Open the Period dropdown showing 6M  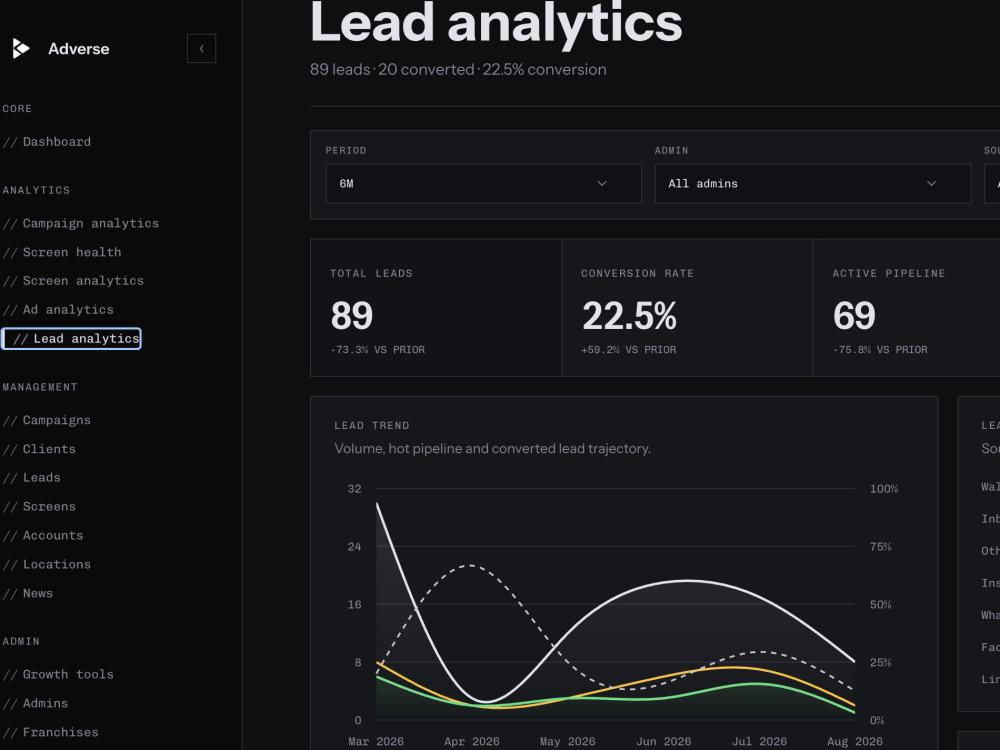[x=483, y=184]
